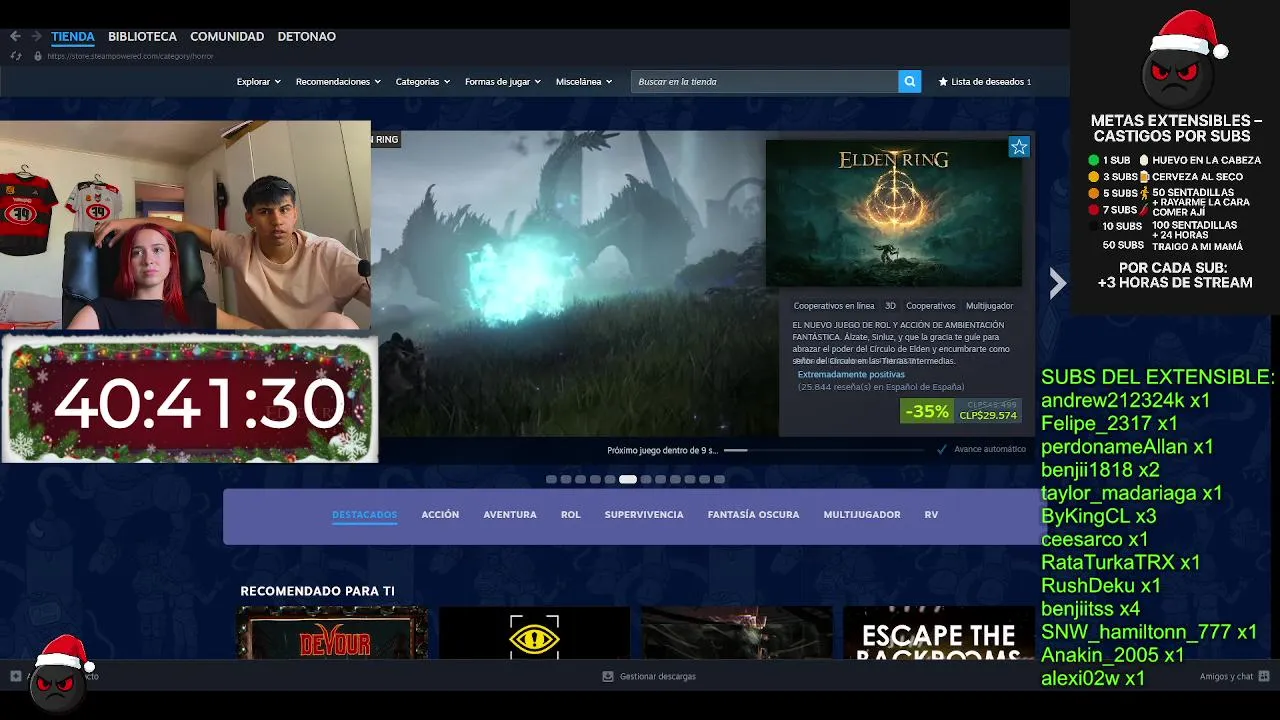Image resolution: width=1280 pixels, height=720 pixels.
Task: Click Gestionar descargas text
Action: 658,676
